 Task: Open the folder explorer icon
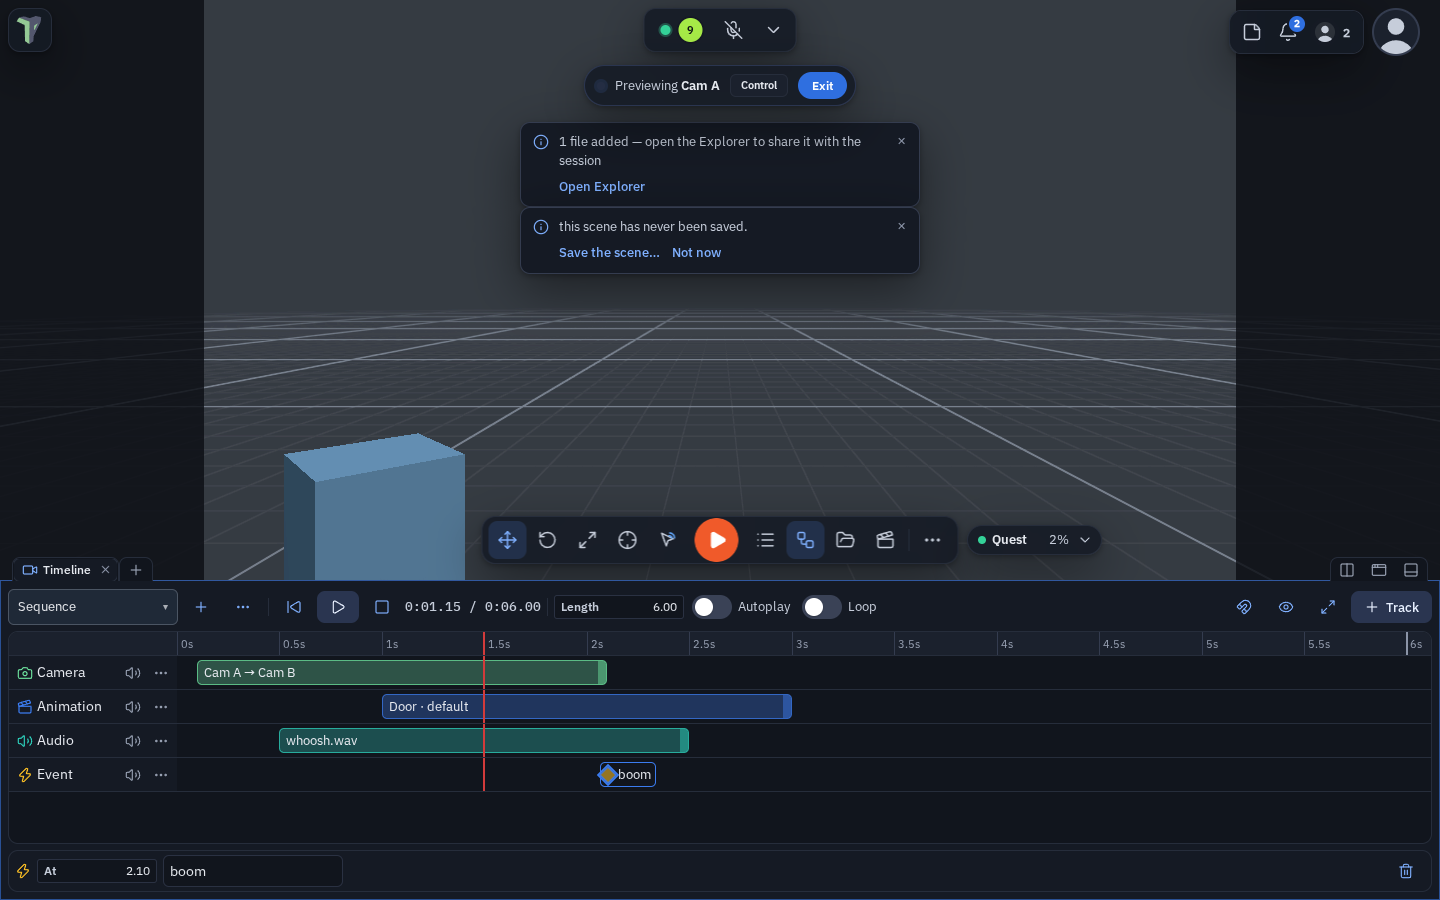pyautogui.click(x=845, y=540)
